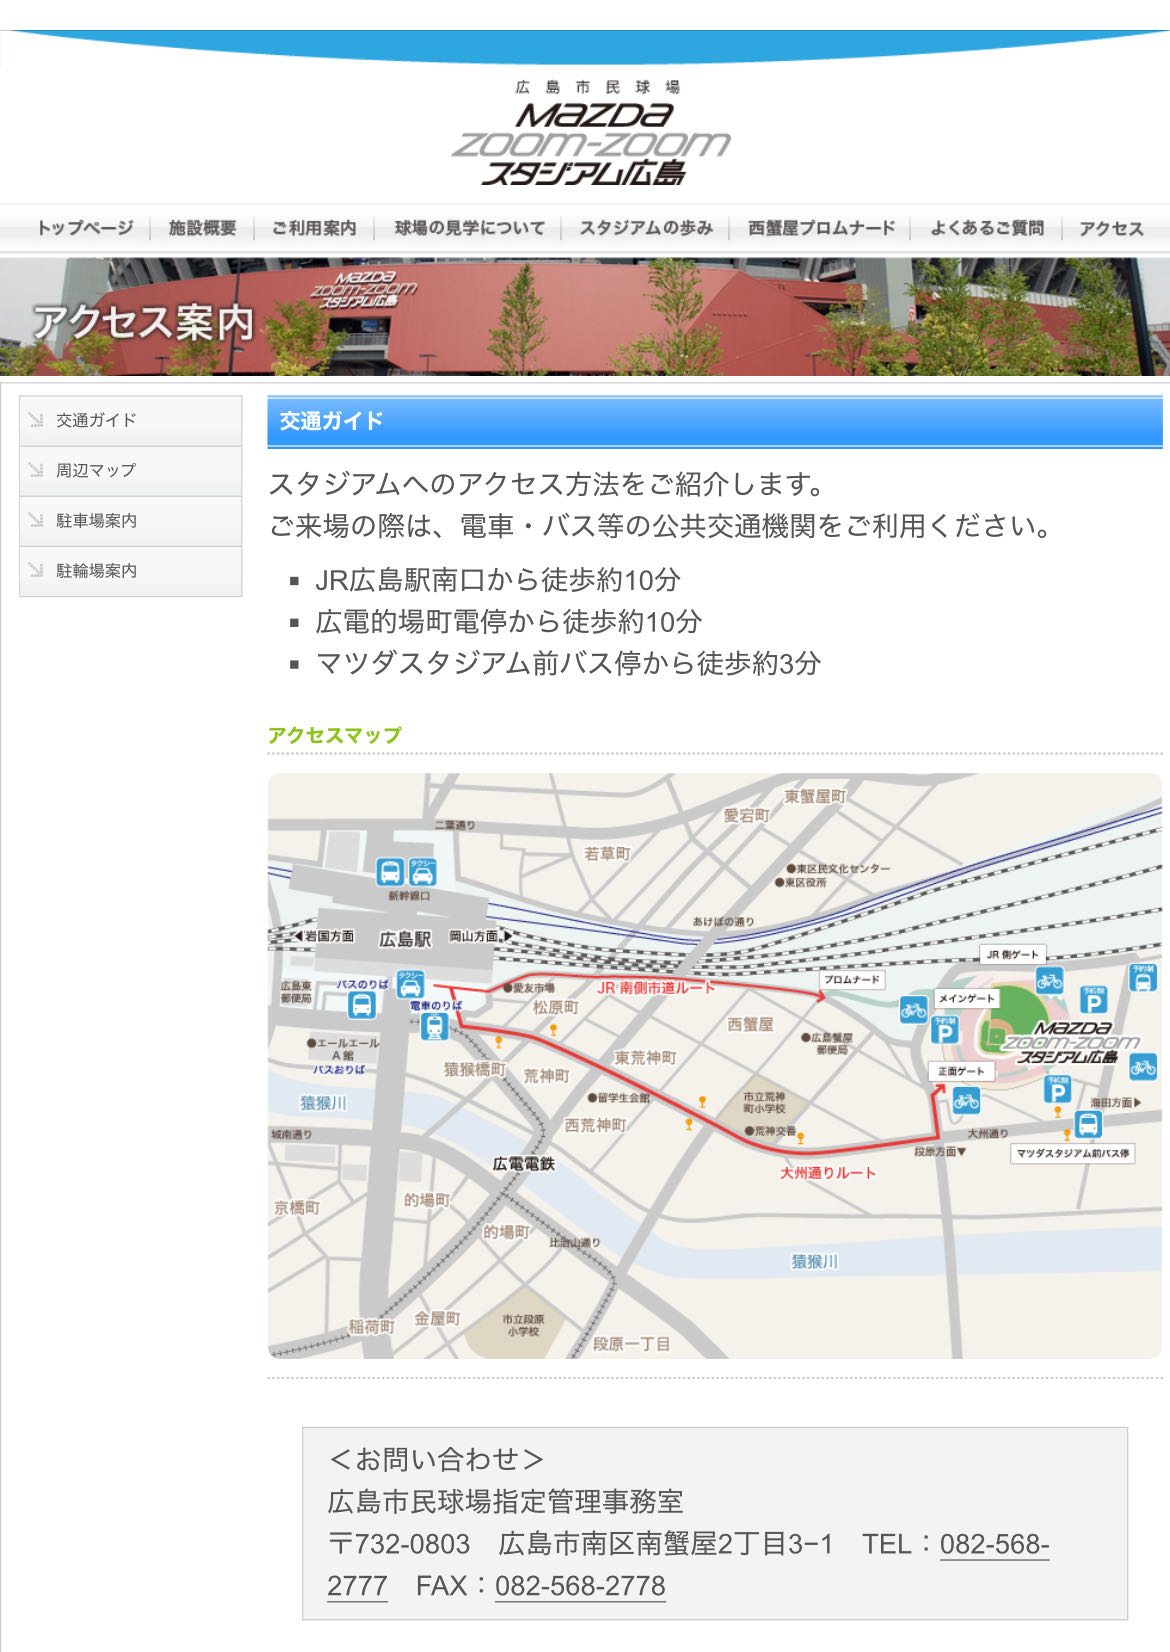The width and height of the screenshot is (1170, 1652).
Task: Click the tram icon under 電車のりば
Action: tap(434, 1026)
